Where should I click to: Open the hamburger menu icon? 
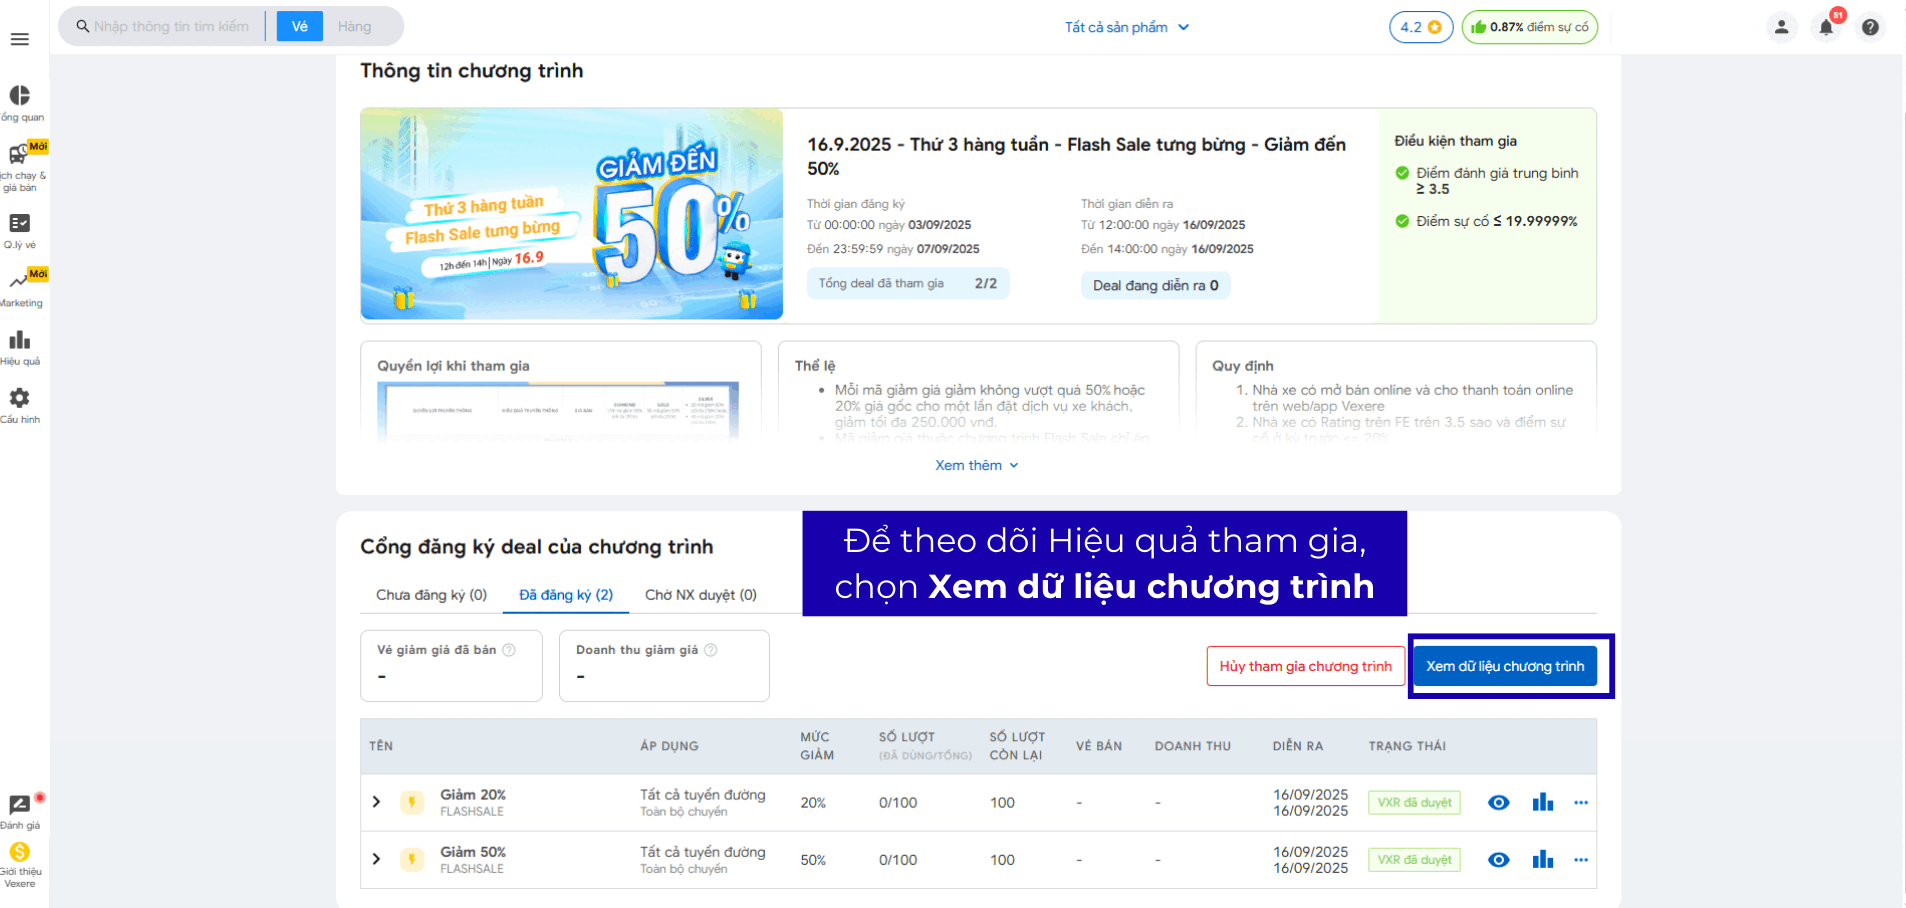[x=19, y=39]
